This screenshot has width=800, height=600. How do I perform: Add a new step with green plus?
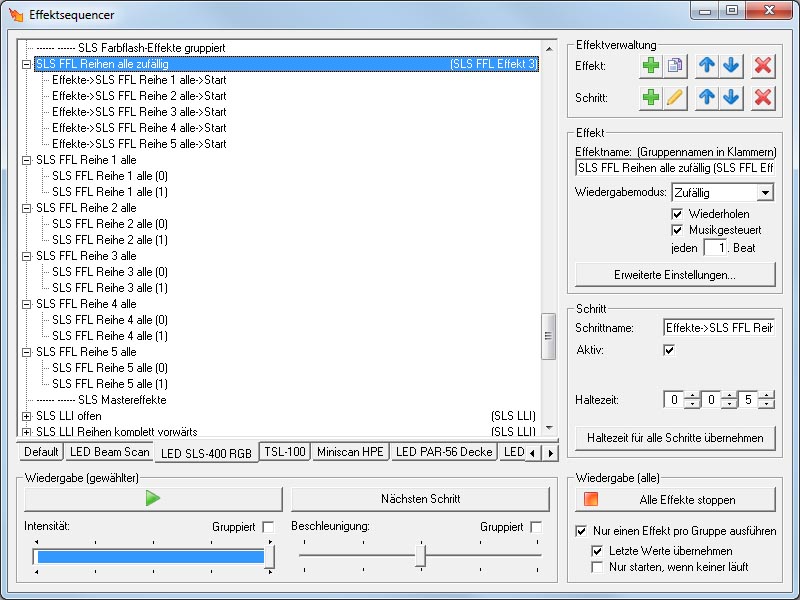(x=651, y=97)
